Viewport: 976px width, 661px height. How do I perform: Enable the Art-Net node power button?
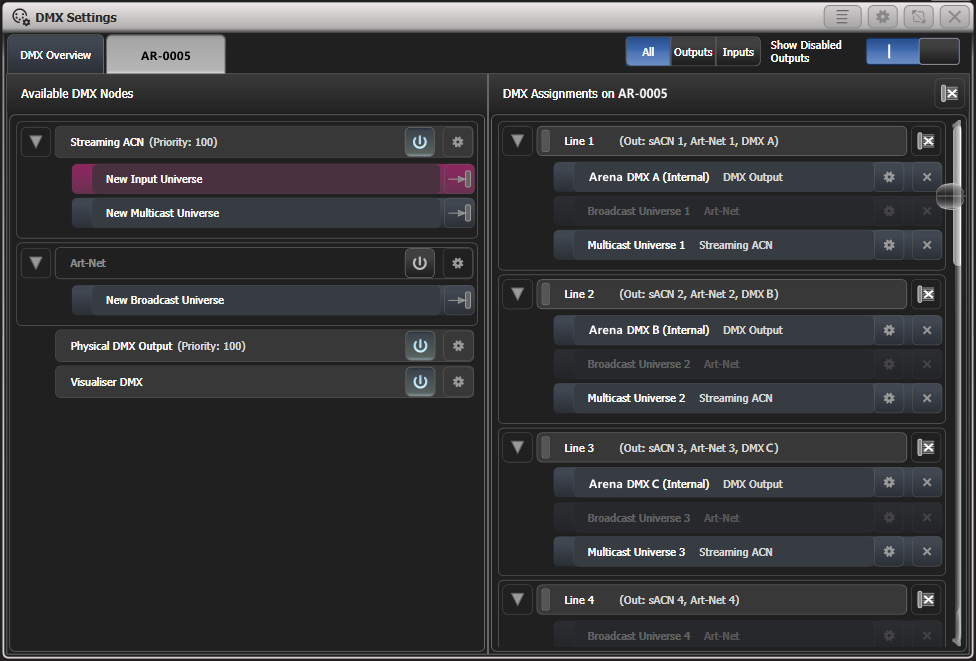point(419,263)
